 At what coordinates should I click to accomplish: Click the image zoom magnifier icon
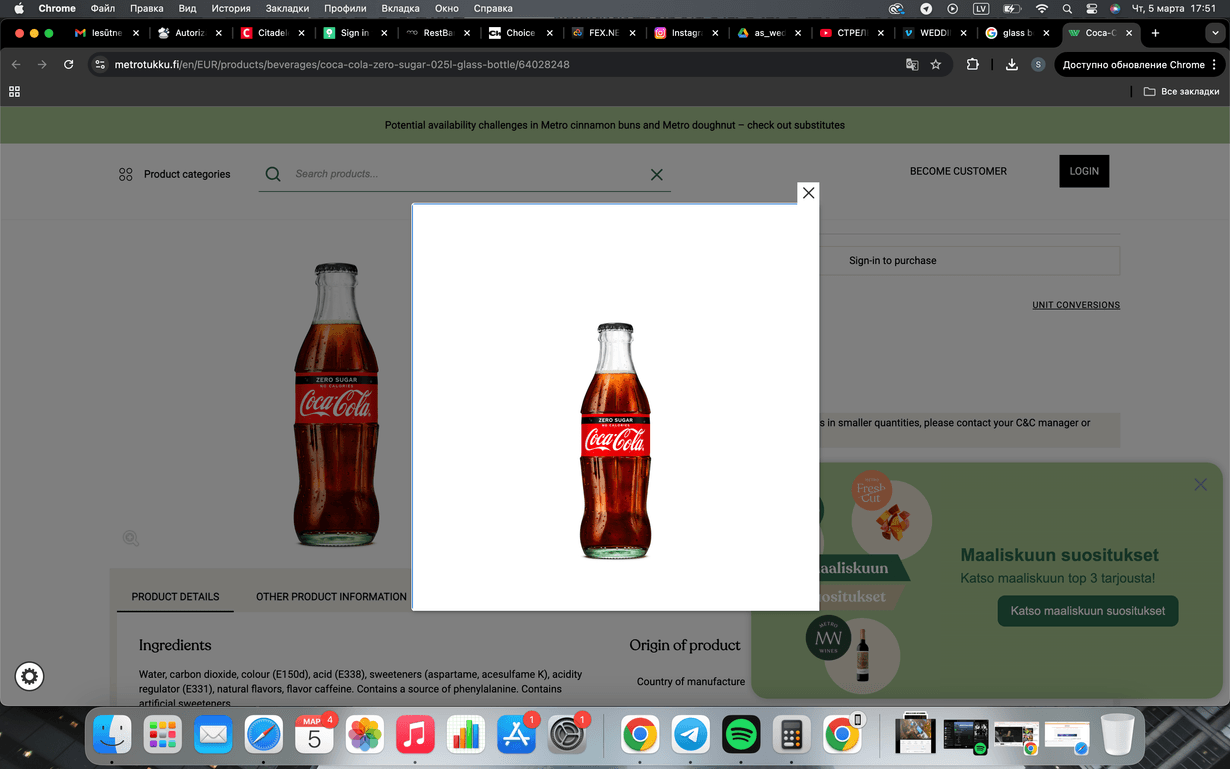pyautogui.click(x=131, y=538)
